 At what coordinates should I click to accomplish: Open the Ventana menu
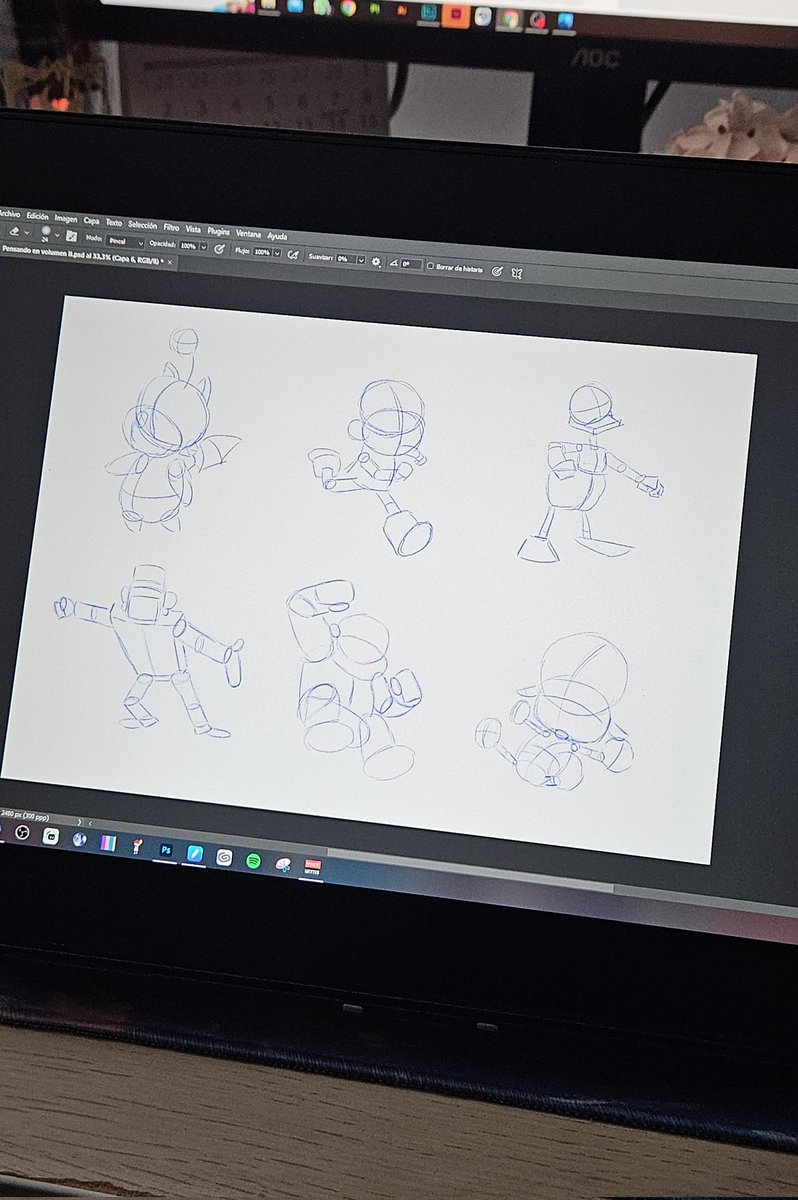[x=248, y=234]
